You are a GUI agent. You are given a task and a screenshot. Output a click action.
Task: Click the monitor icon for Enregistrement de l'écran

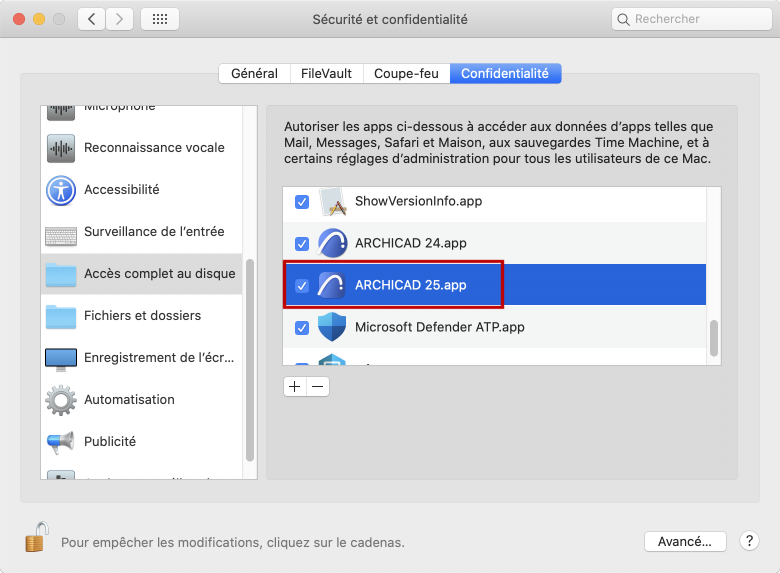point(61,359)
